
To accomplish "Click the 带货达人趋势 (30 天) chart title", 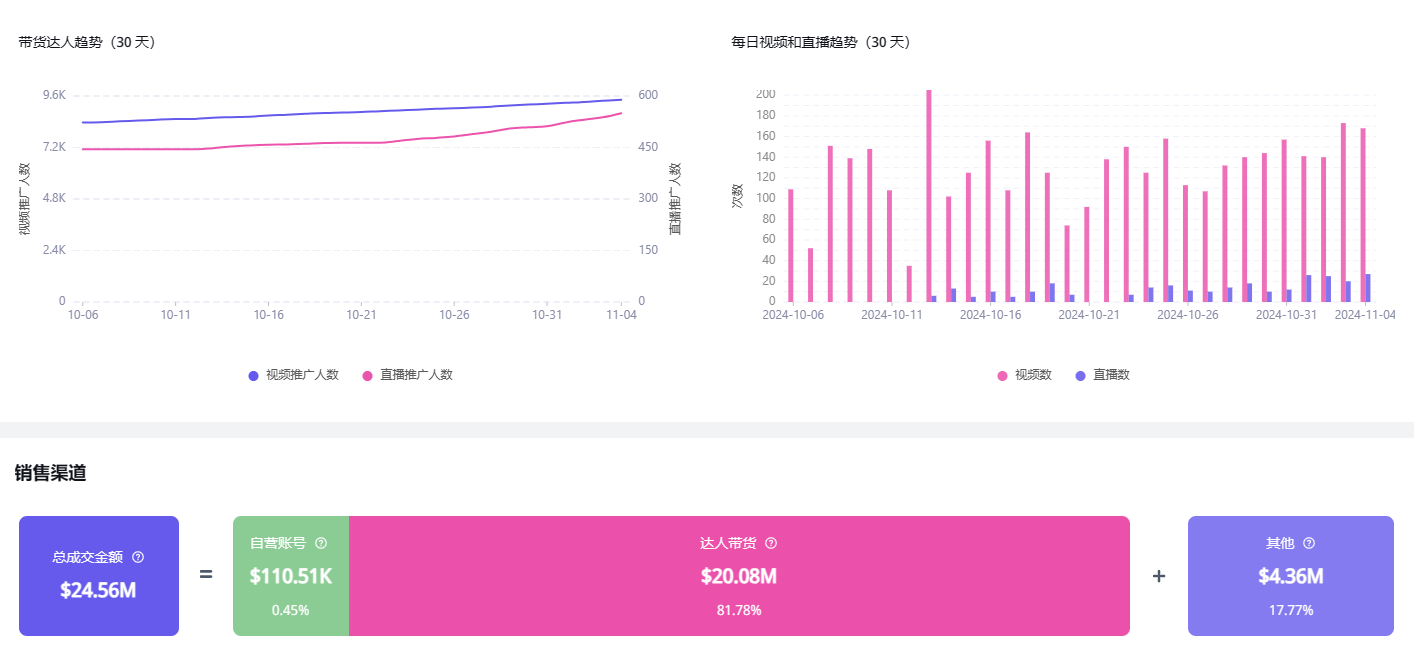I will click(x=87, y=42).
